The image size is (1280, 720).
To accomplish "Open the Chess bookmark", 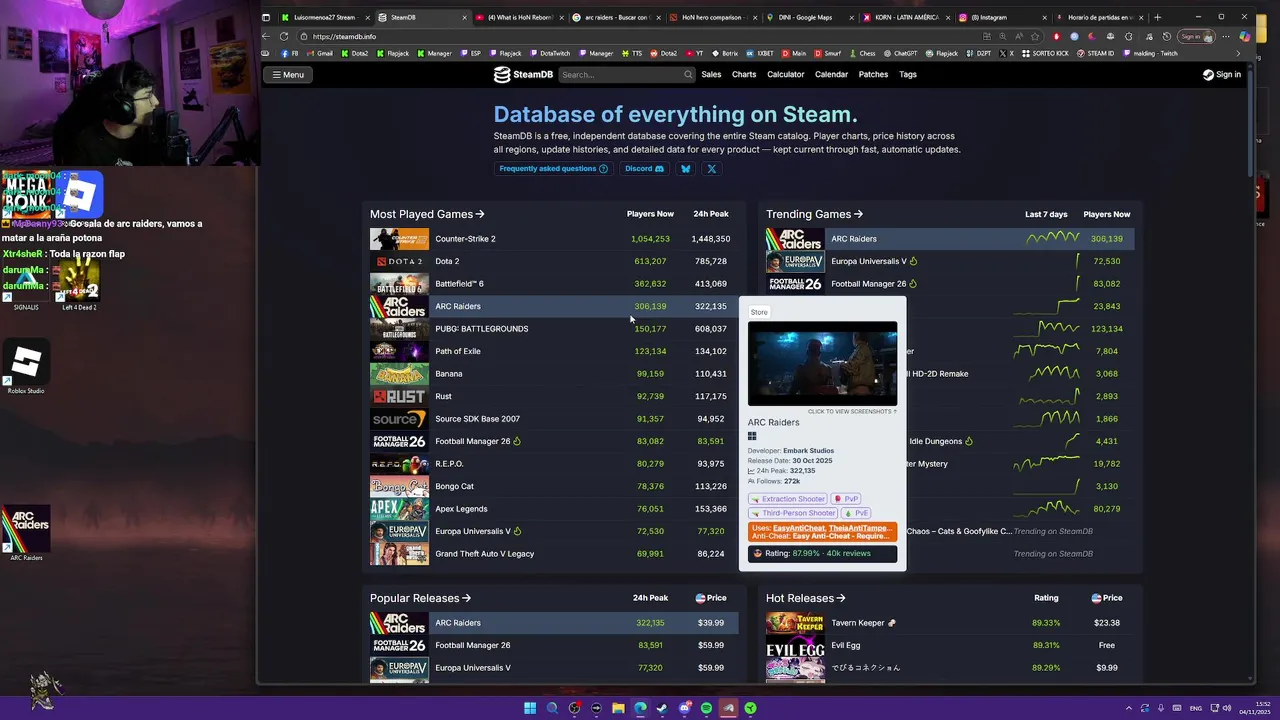I will pos(862,53).
